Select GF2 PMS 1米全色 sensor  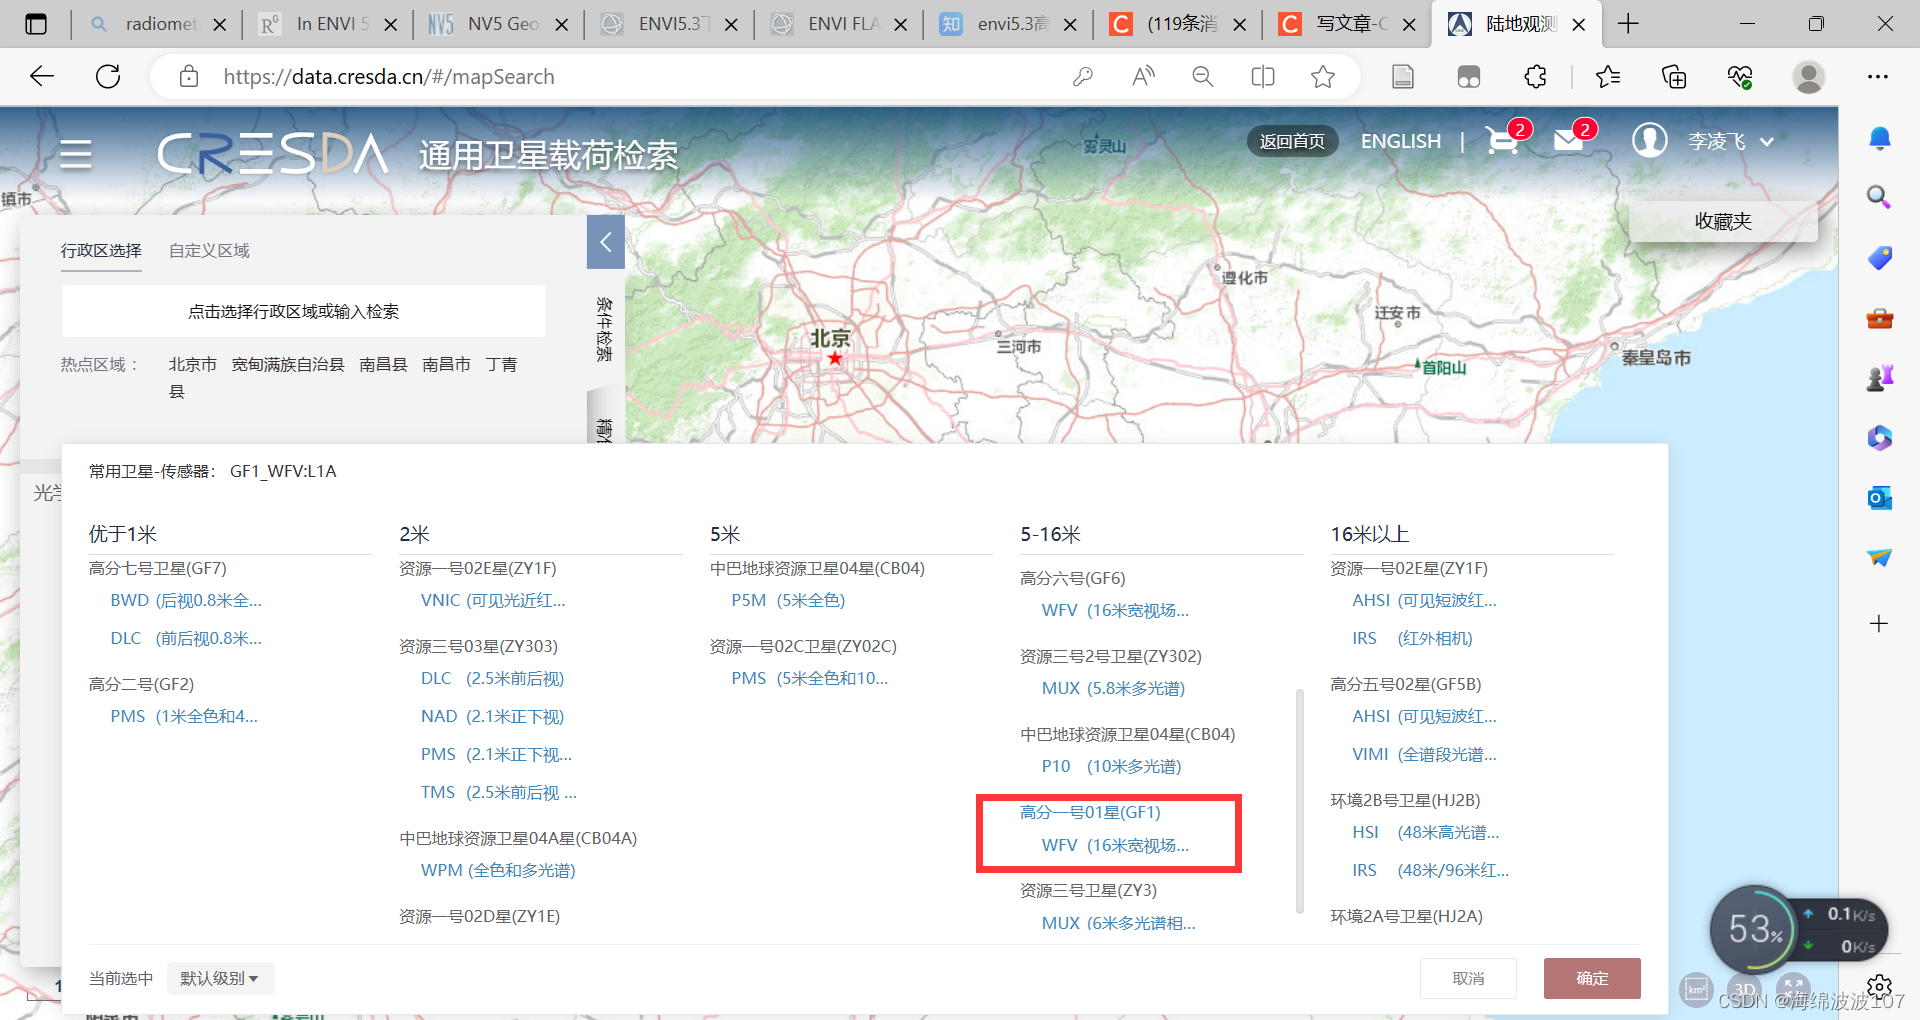tap(184, 716)
